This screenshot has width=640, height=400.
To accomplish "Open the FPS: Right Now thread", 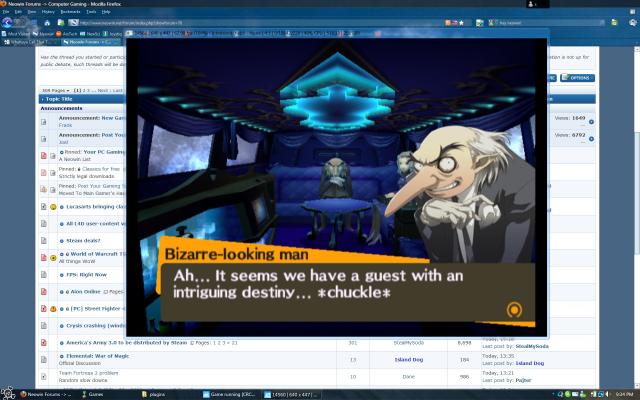I will [x=87, y=275].
